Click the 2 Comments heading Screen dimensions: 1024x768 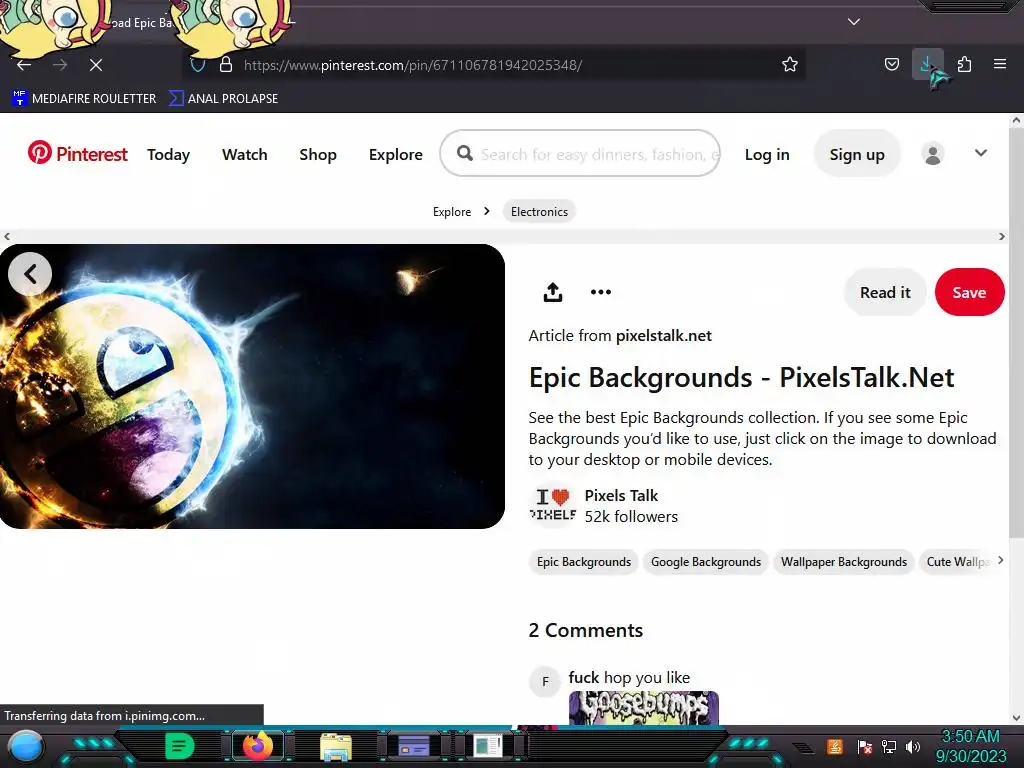pyautogui.click(x=586, y=630)
